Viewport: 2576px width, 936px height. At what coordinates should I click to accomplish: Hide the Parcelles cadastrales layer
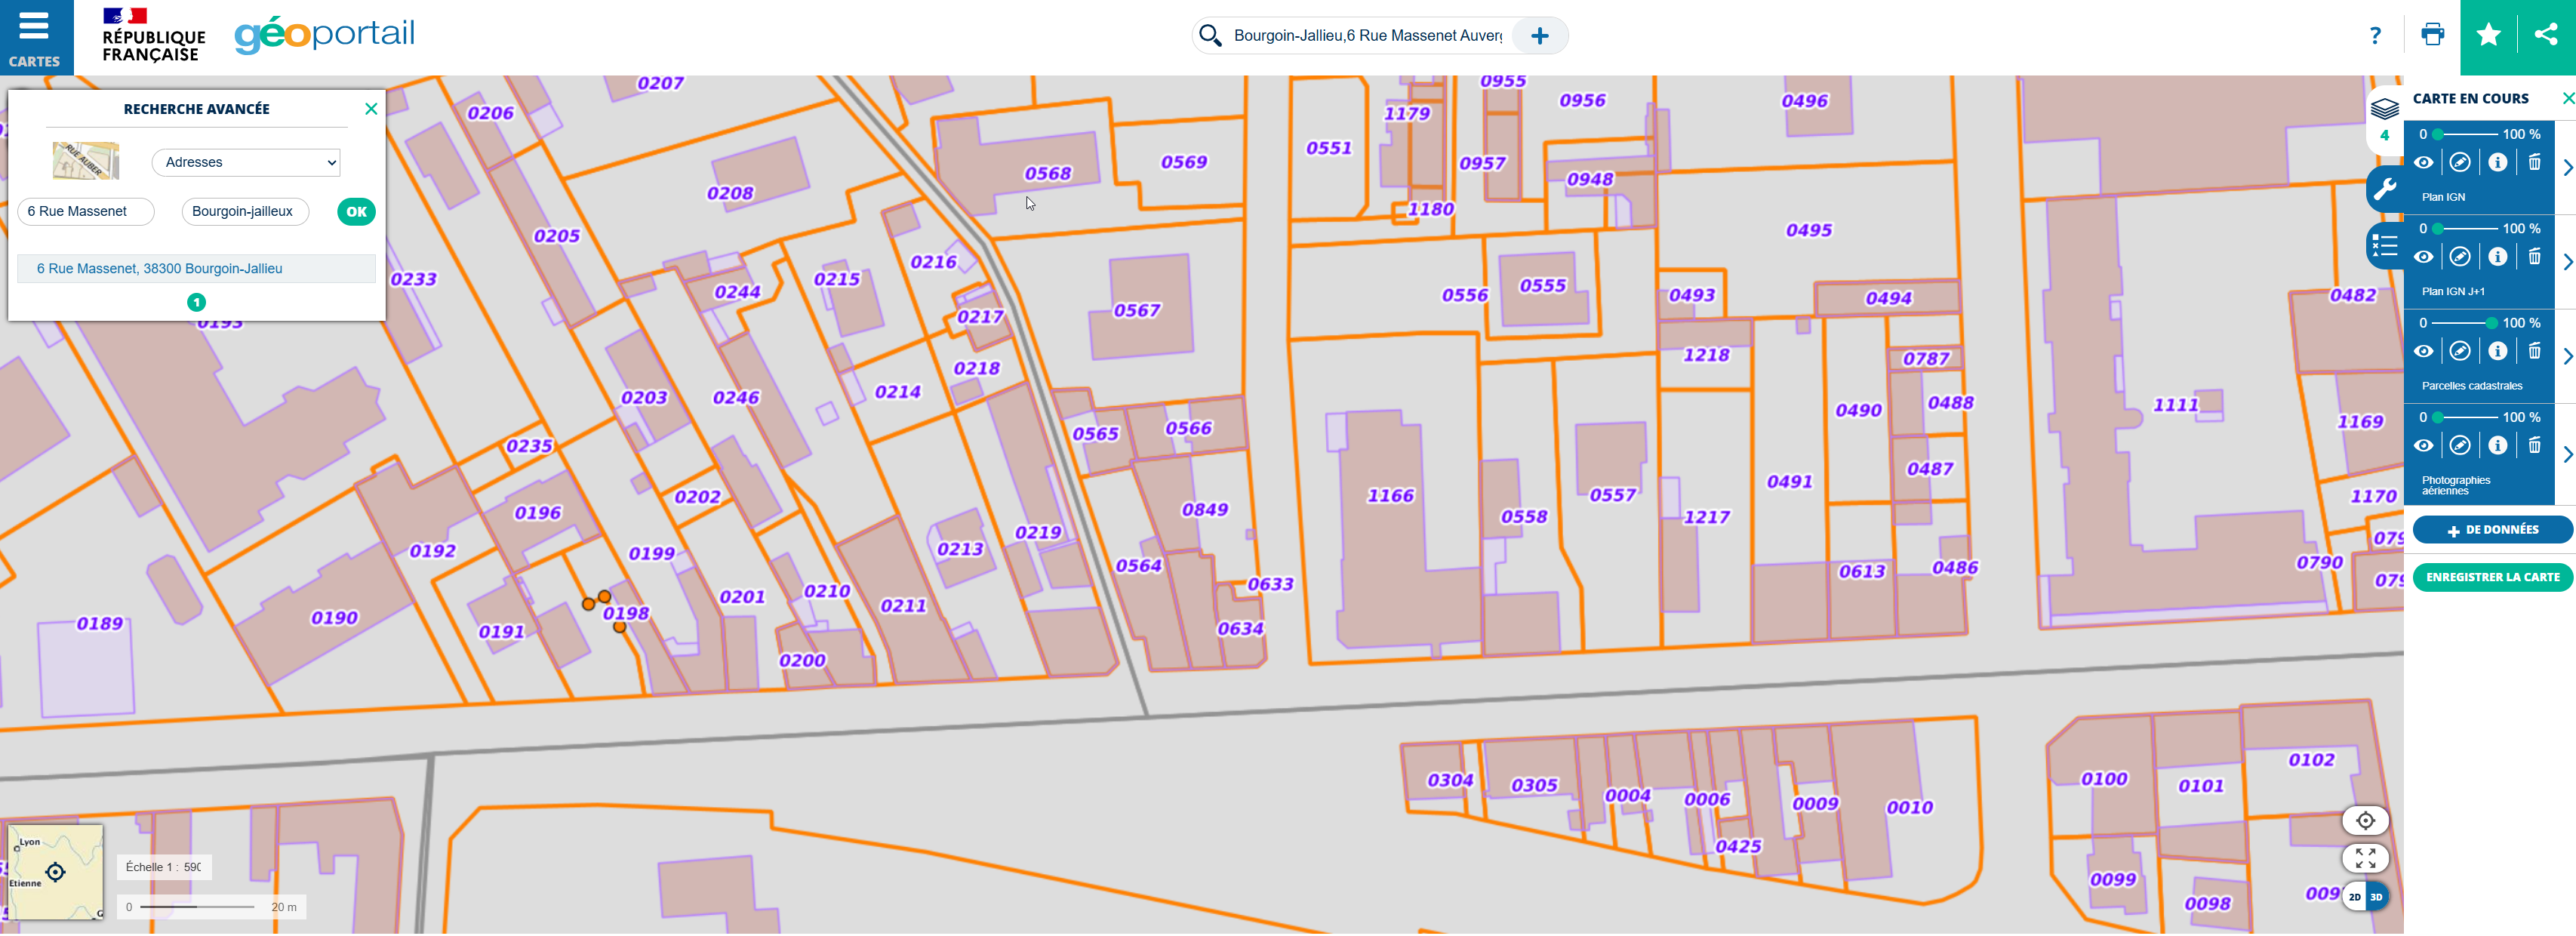coord(2423,351)
